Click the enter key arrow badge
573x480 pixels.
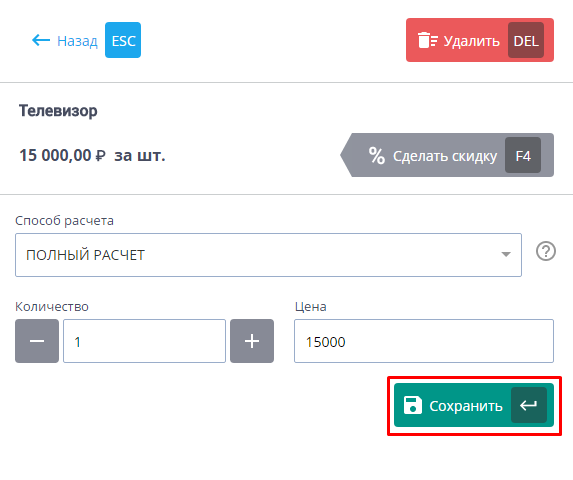(x=529, y=405)
